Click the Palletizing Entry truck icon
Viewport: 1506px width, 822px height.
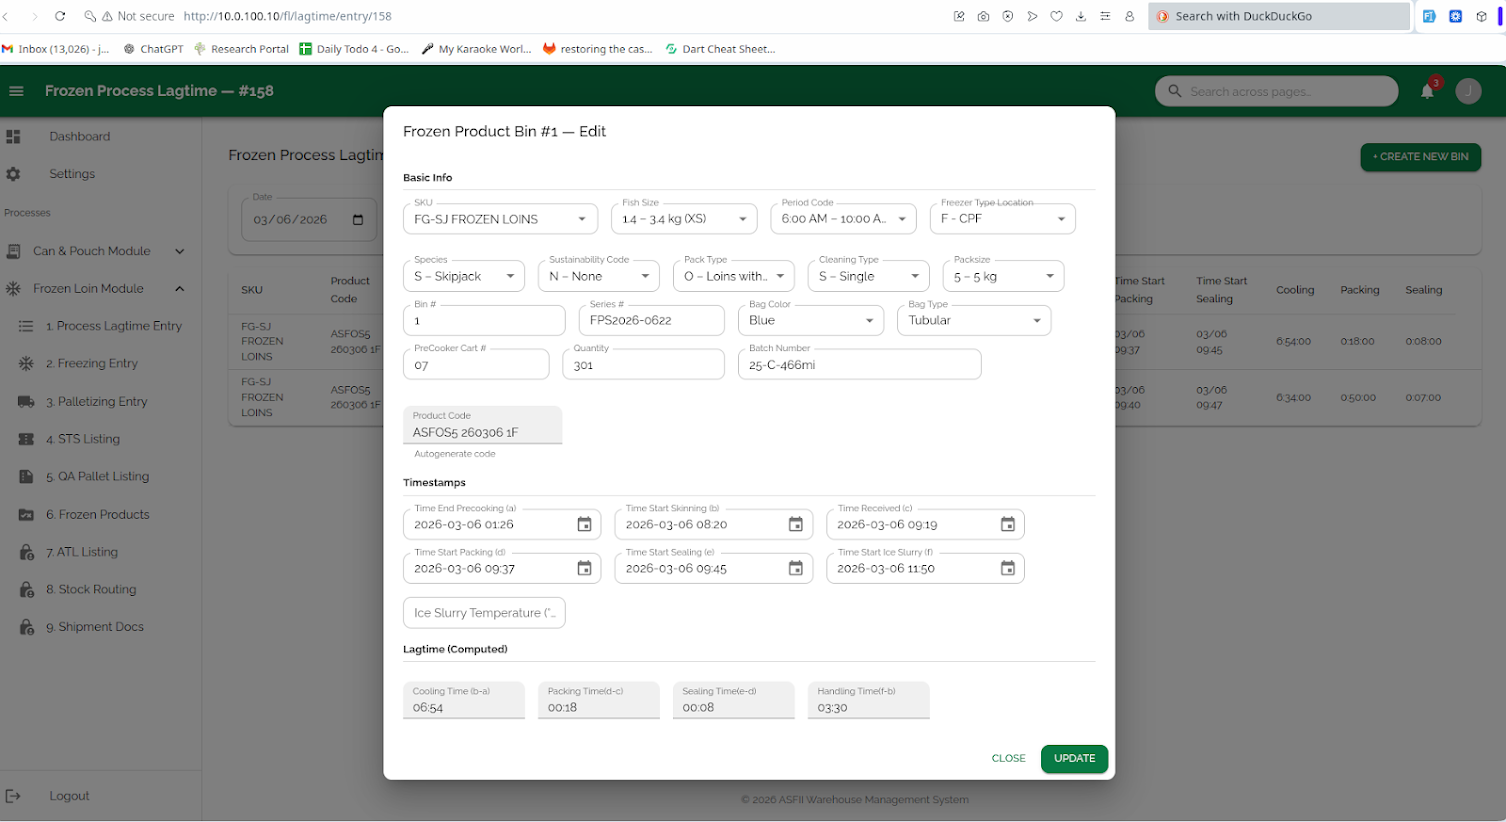tap(26, 402)
